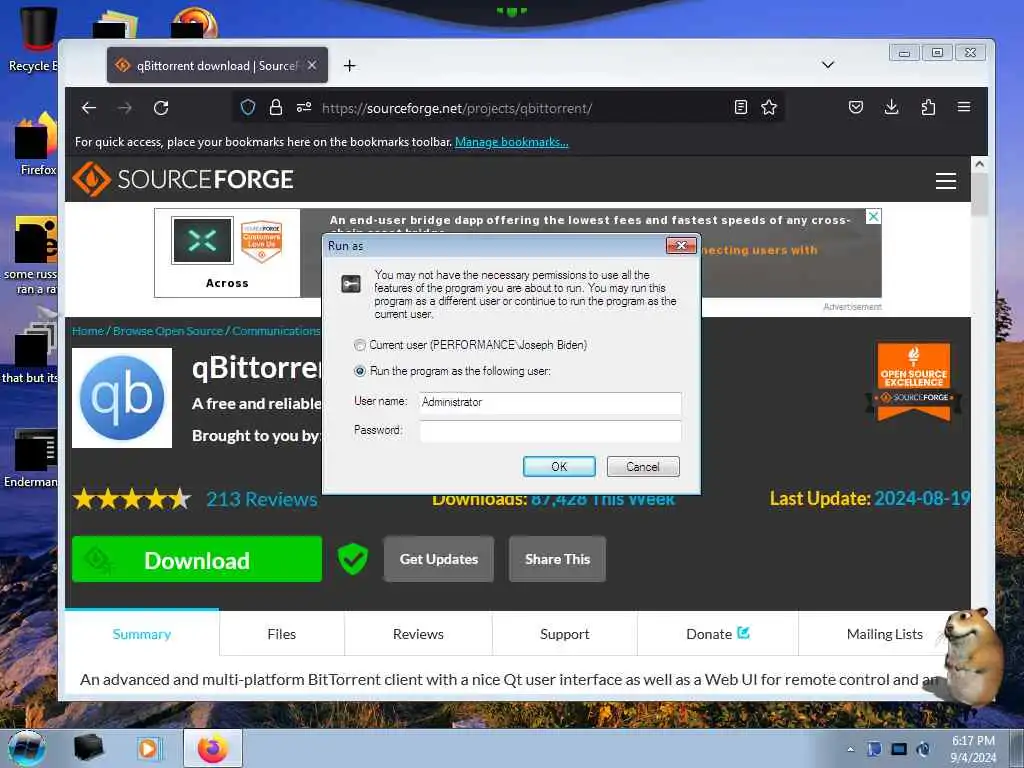Click the green verified shield checkmark
This screenshot has height=768, width=1024.
point(353,559)
